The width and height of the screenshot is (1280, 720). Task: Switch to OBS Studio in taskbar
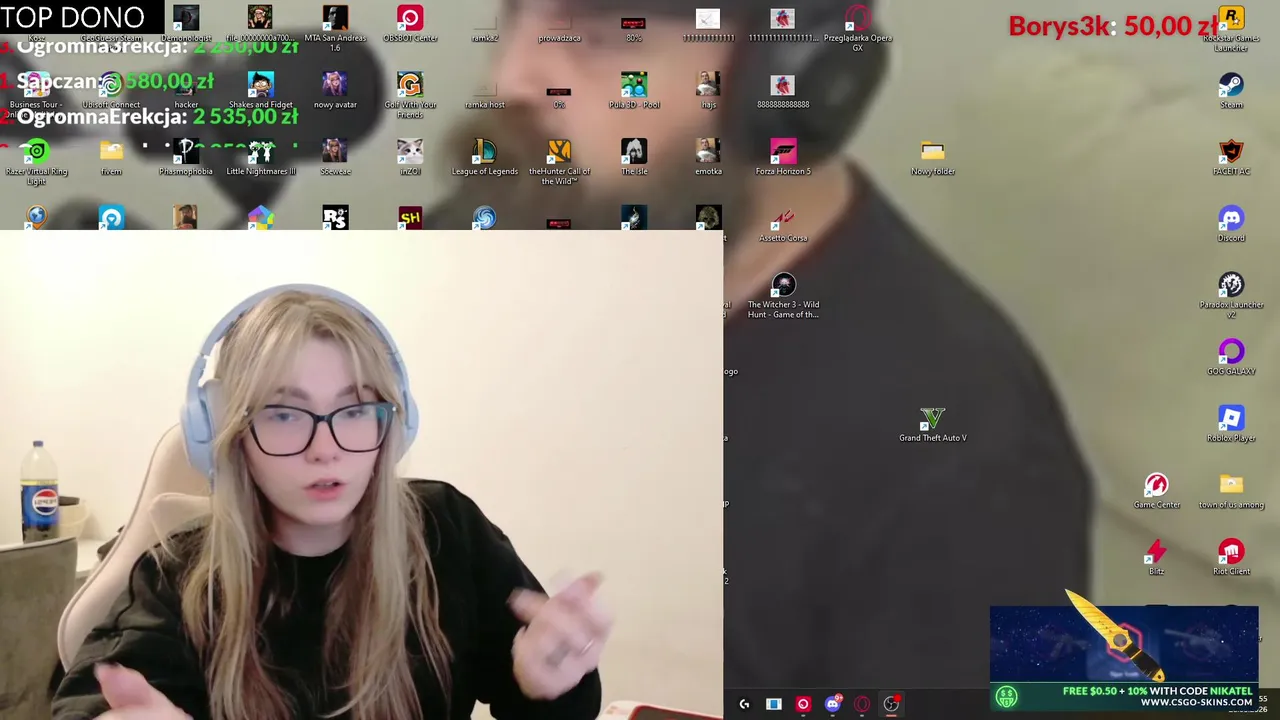click(x=891, y=704)
